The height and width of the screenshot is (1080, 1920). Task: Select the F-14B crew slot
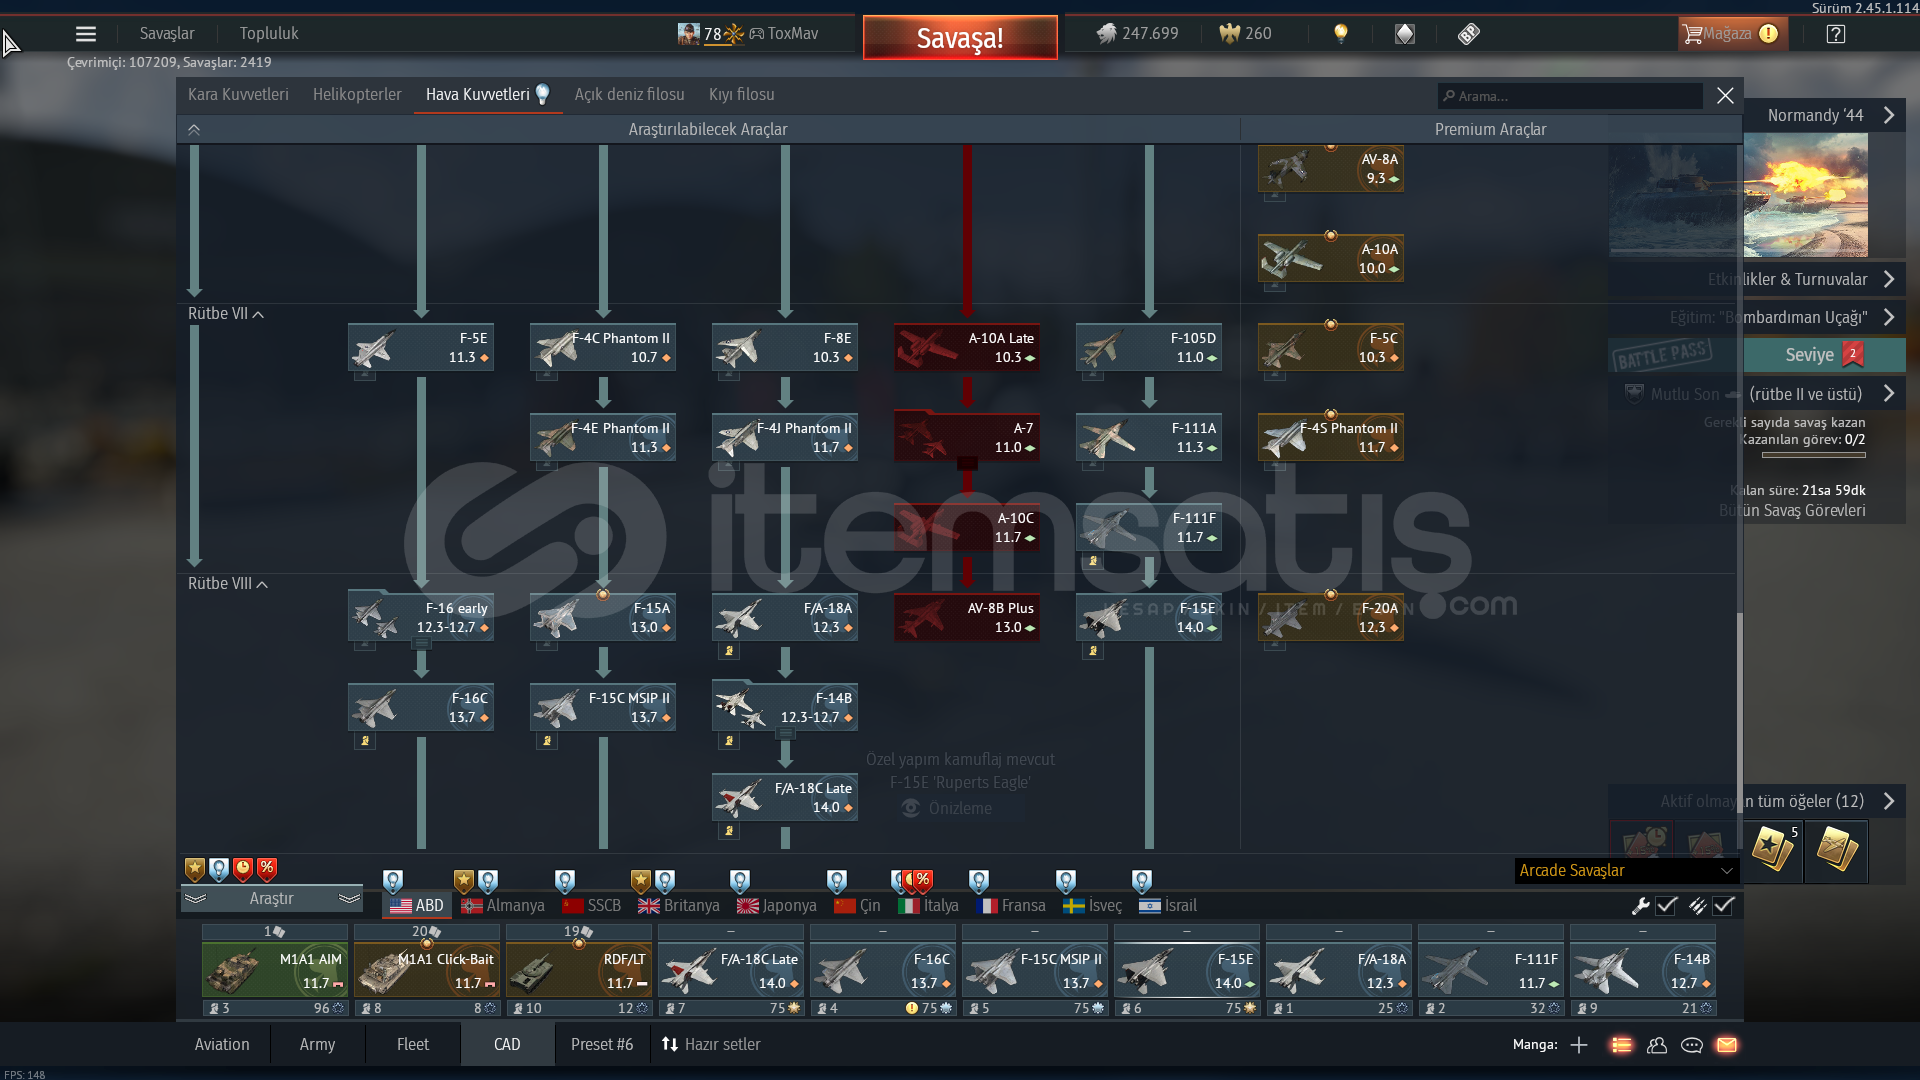1643,970
